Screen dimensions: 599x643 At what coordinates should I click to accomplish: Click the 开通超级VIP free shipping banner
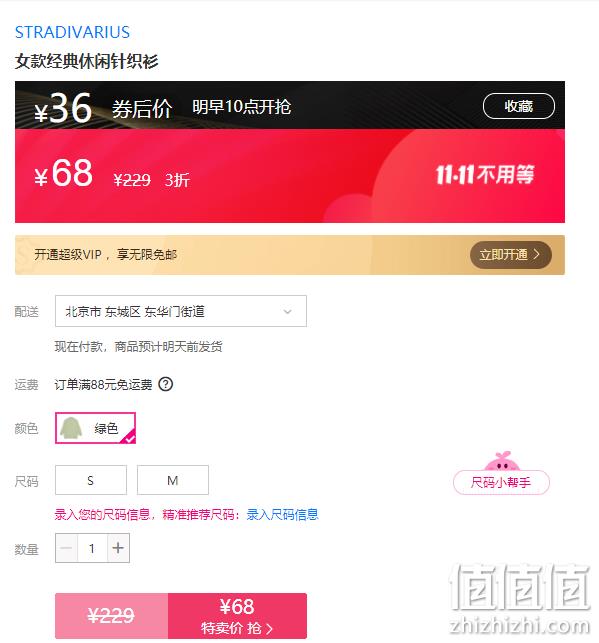[x=289, y=255]
